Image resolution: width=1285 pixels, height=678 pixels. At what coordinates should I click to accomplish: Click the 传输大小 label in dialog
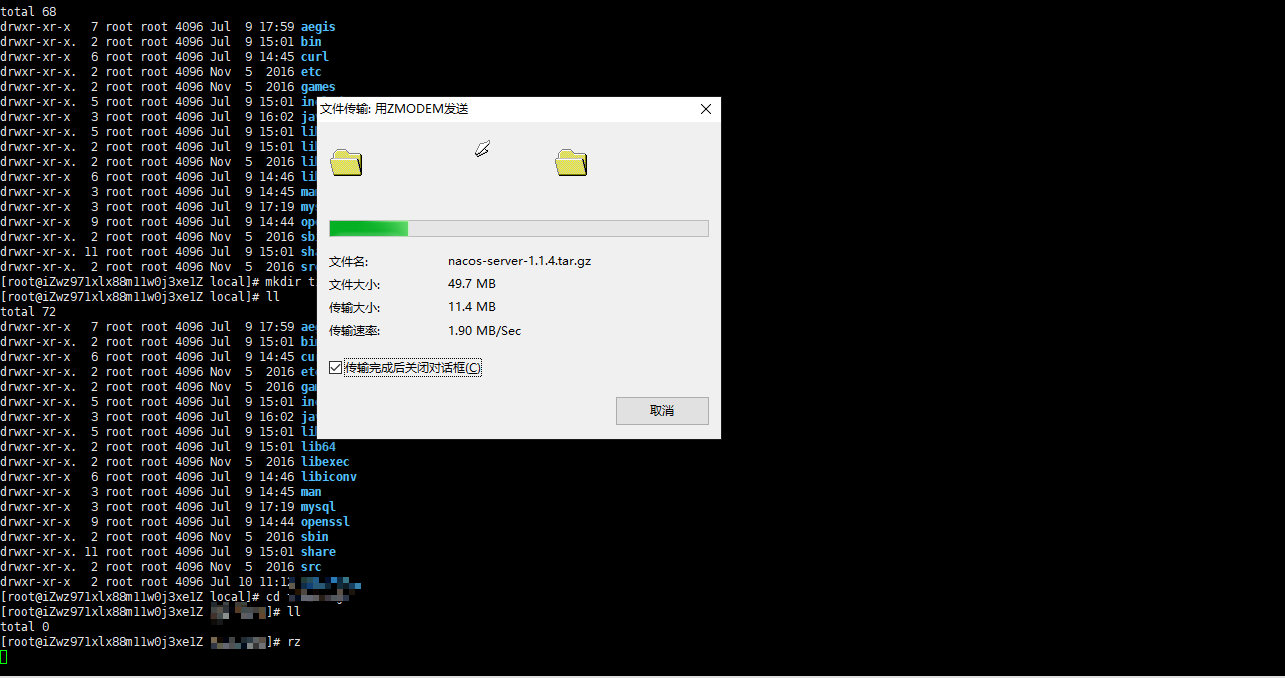point(354,307)
